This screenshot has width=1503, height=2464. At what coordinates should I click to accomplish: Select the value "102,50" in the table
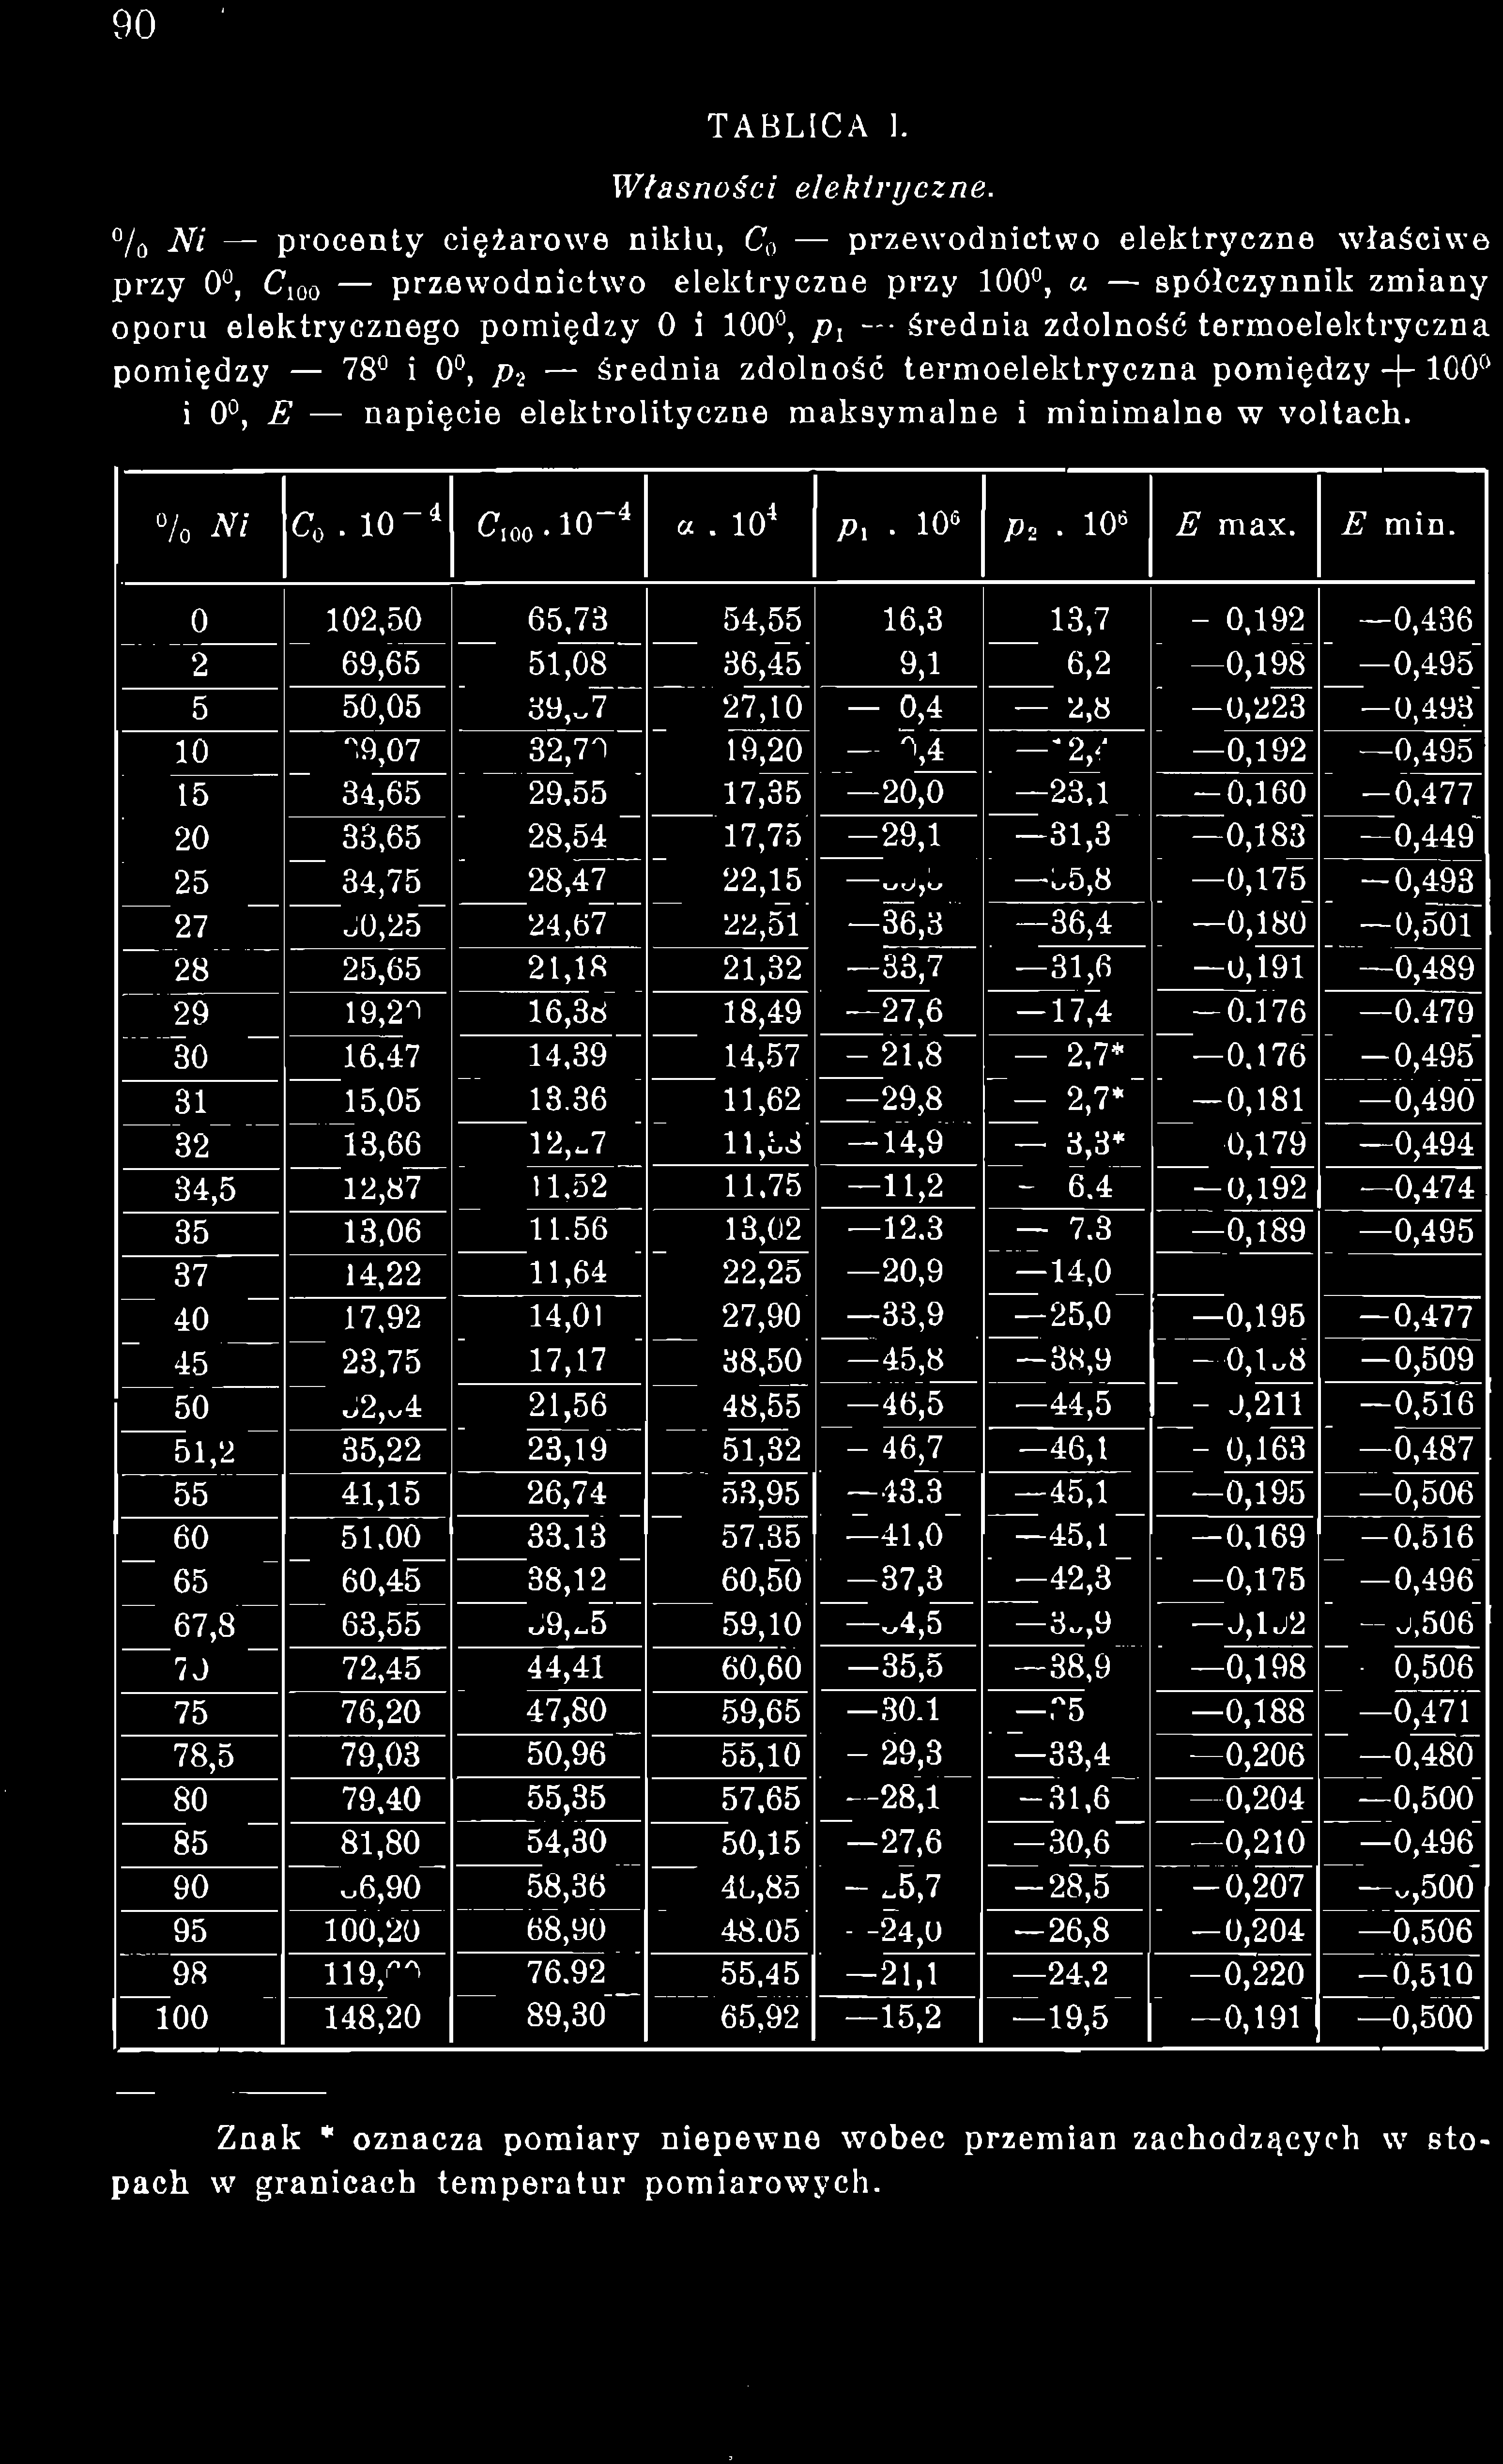click(373, 621)
